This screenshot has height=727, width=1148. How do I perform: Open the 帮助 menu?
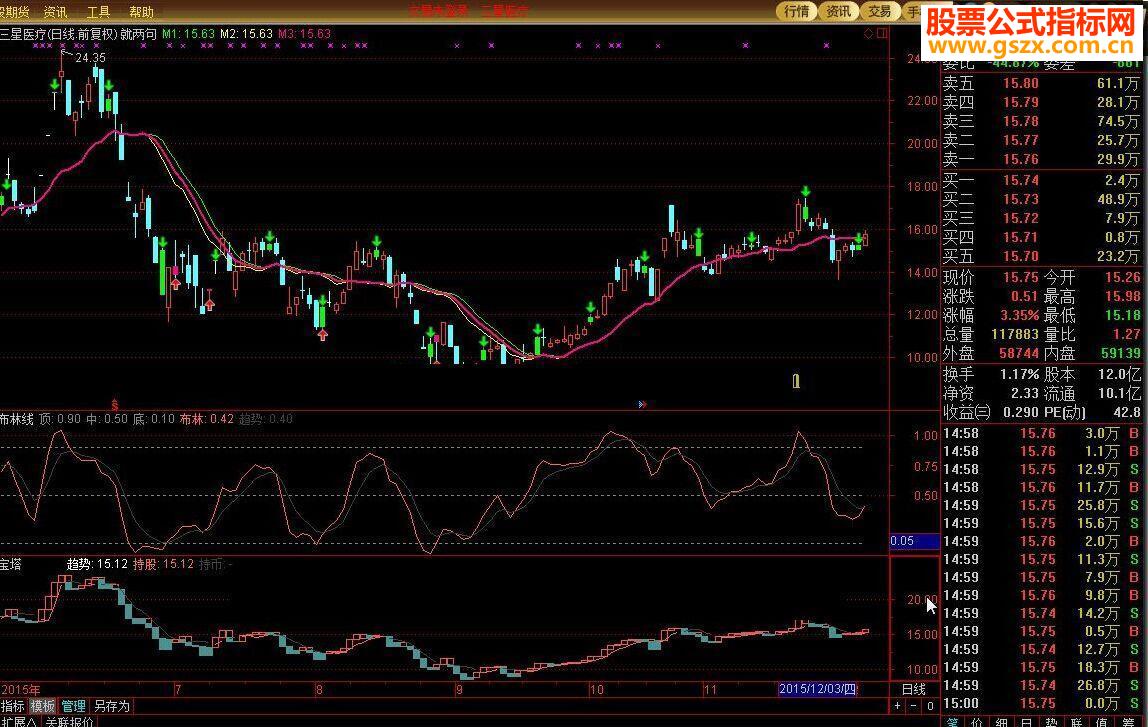pos(142,12)
